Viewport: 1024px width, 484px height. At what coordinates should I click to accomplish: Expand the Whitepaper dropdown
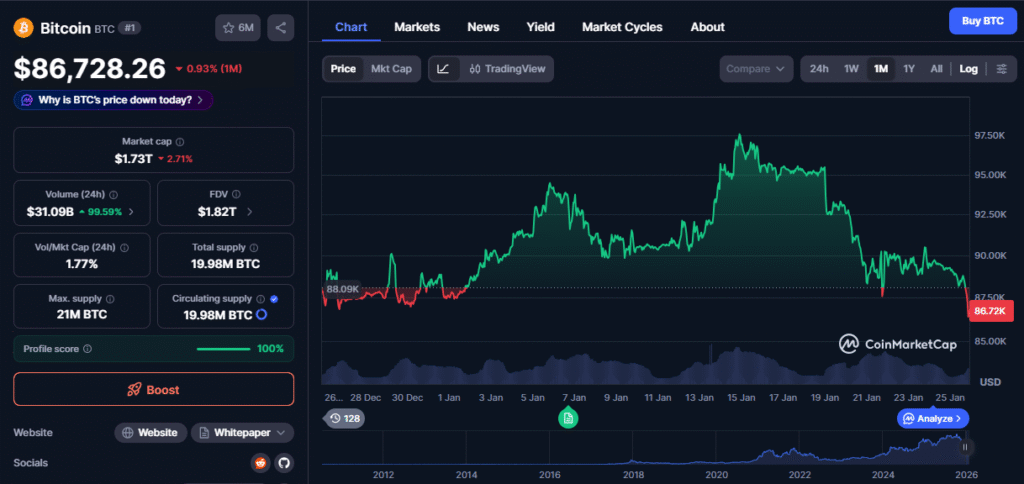[242, 432]
